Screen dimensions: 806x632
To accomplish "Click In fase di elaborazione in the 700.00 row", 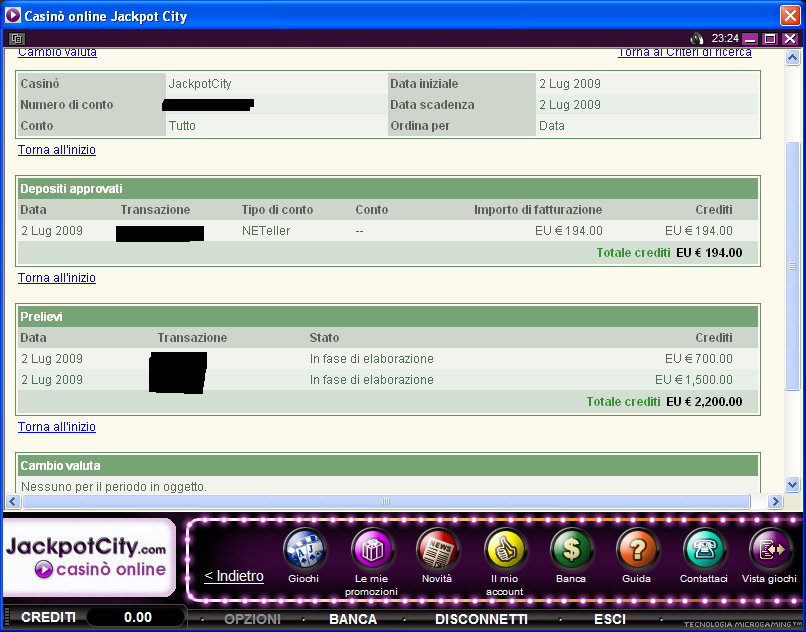I will [371, 359].
